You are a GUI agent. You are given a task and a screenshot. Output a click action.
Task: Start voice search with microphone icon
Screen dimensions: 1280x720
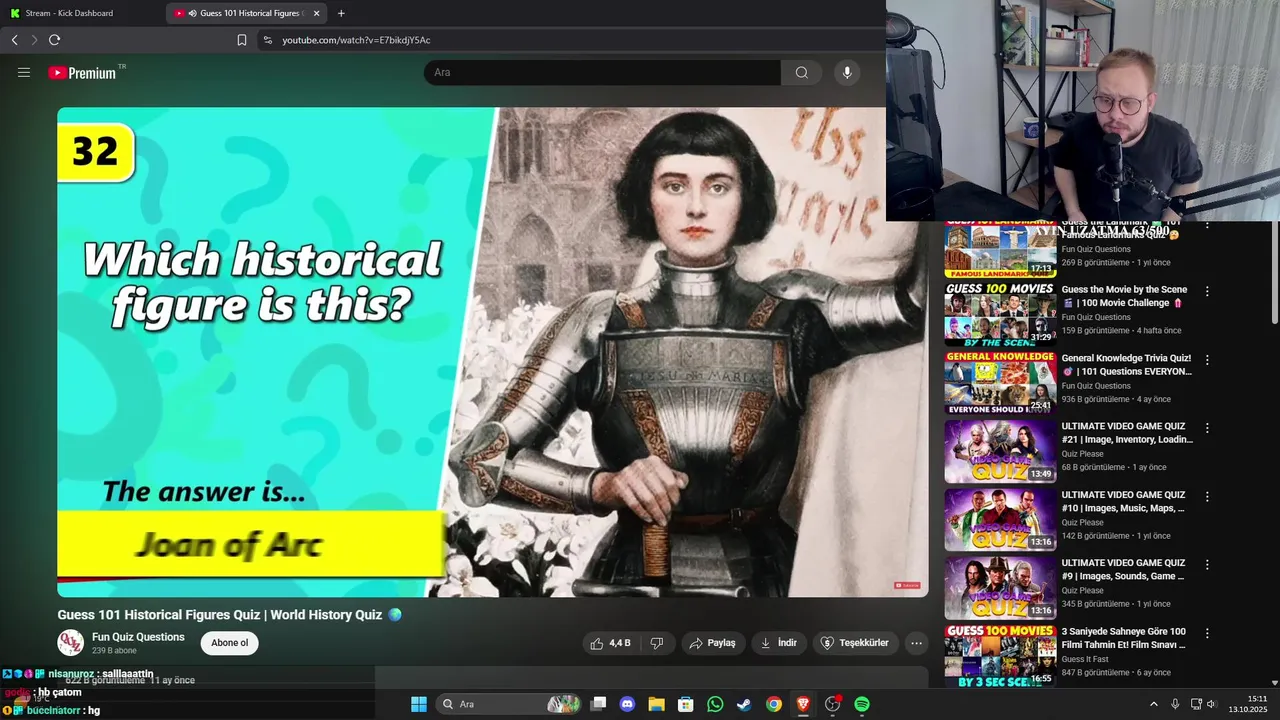tap(847, 72)
